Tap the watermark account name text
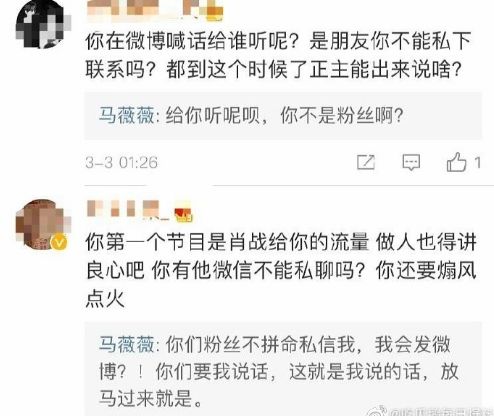The width and height of the screenshot is (494, 416). click(440, 412)
